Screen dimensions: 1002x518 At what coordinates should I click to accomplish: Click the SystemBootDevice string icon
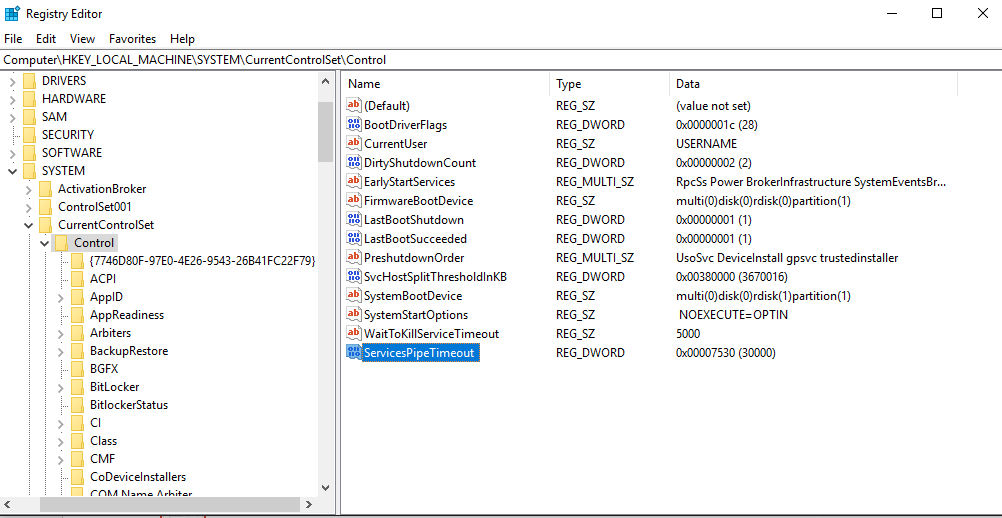(353, 296)
